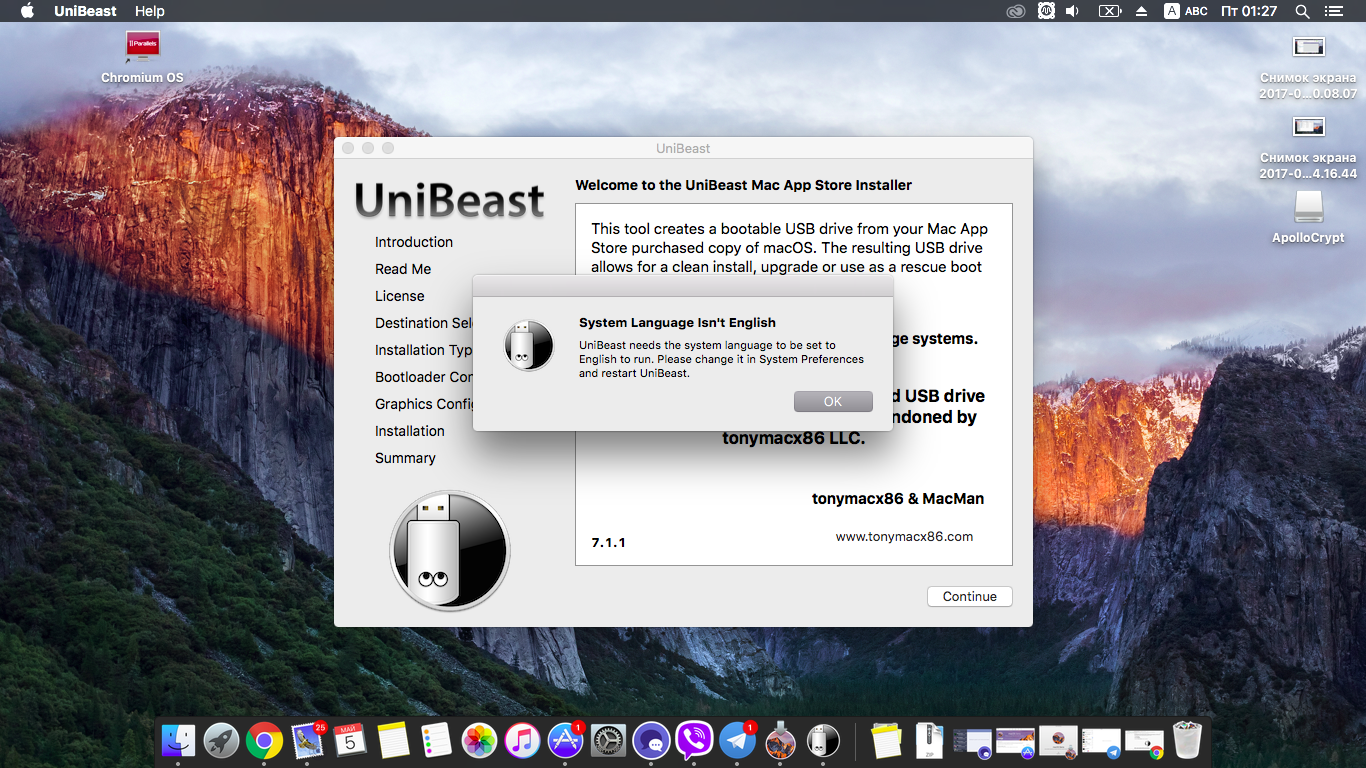Click the www.tonymacx86.com text

[904, 536]
